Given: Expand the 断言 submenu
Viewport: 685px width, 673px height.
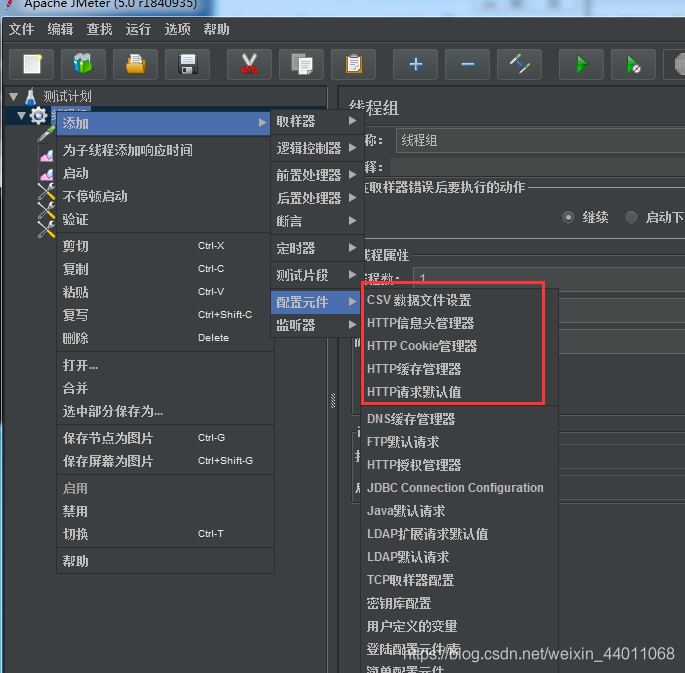Looking at the screenshot, I should point(316,221).
